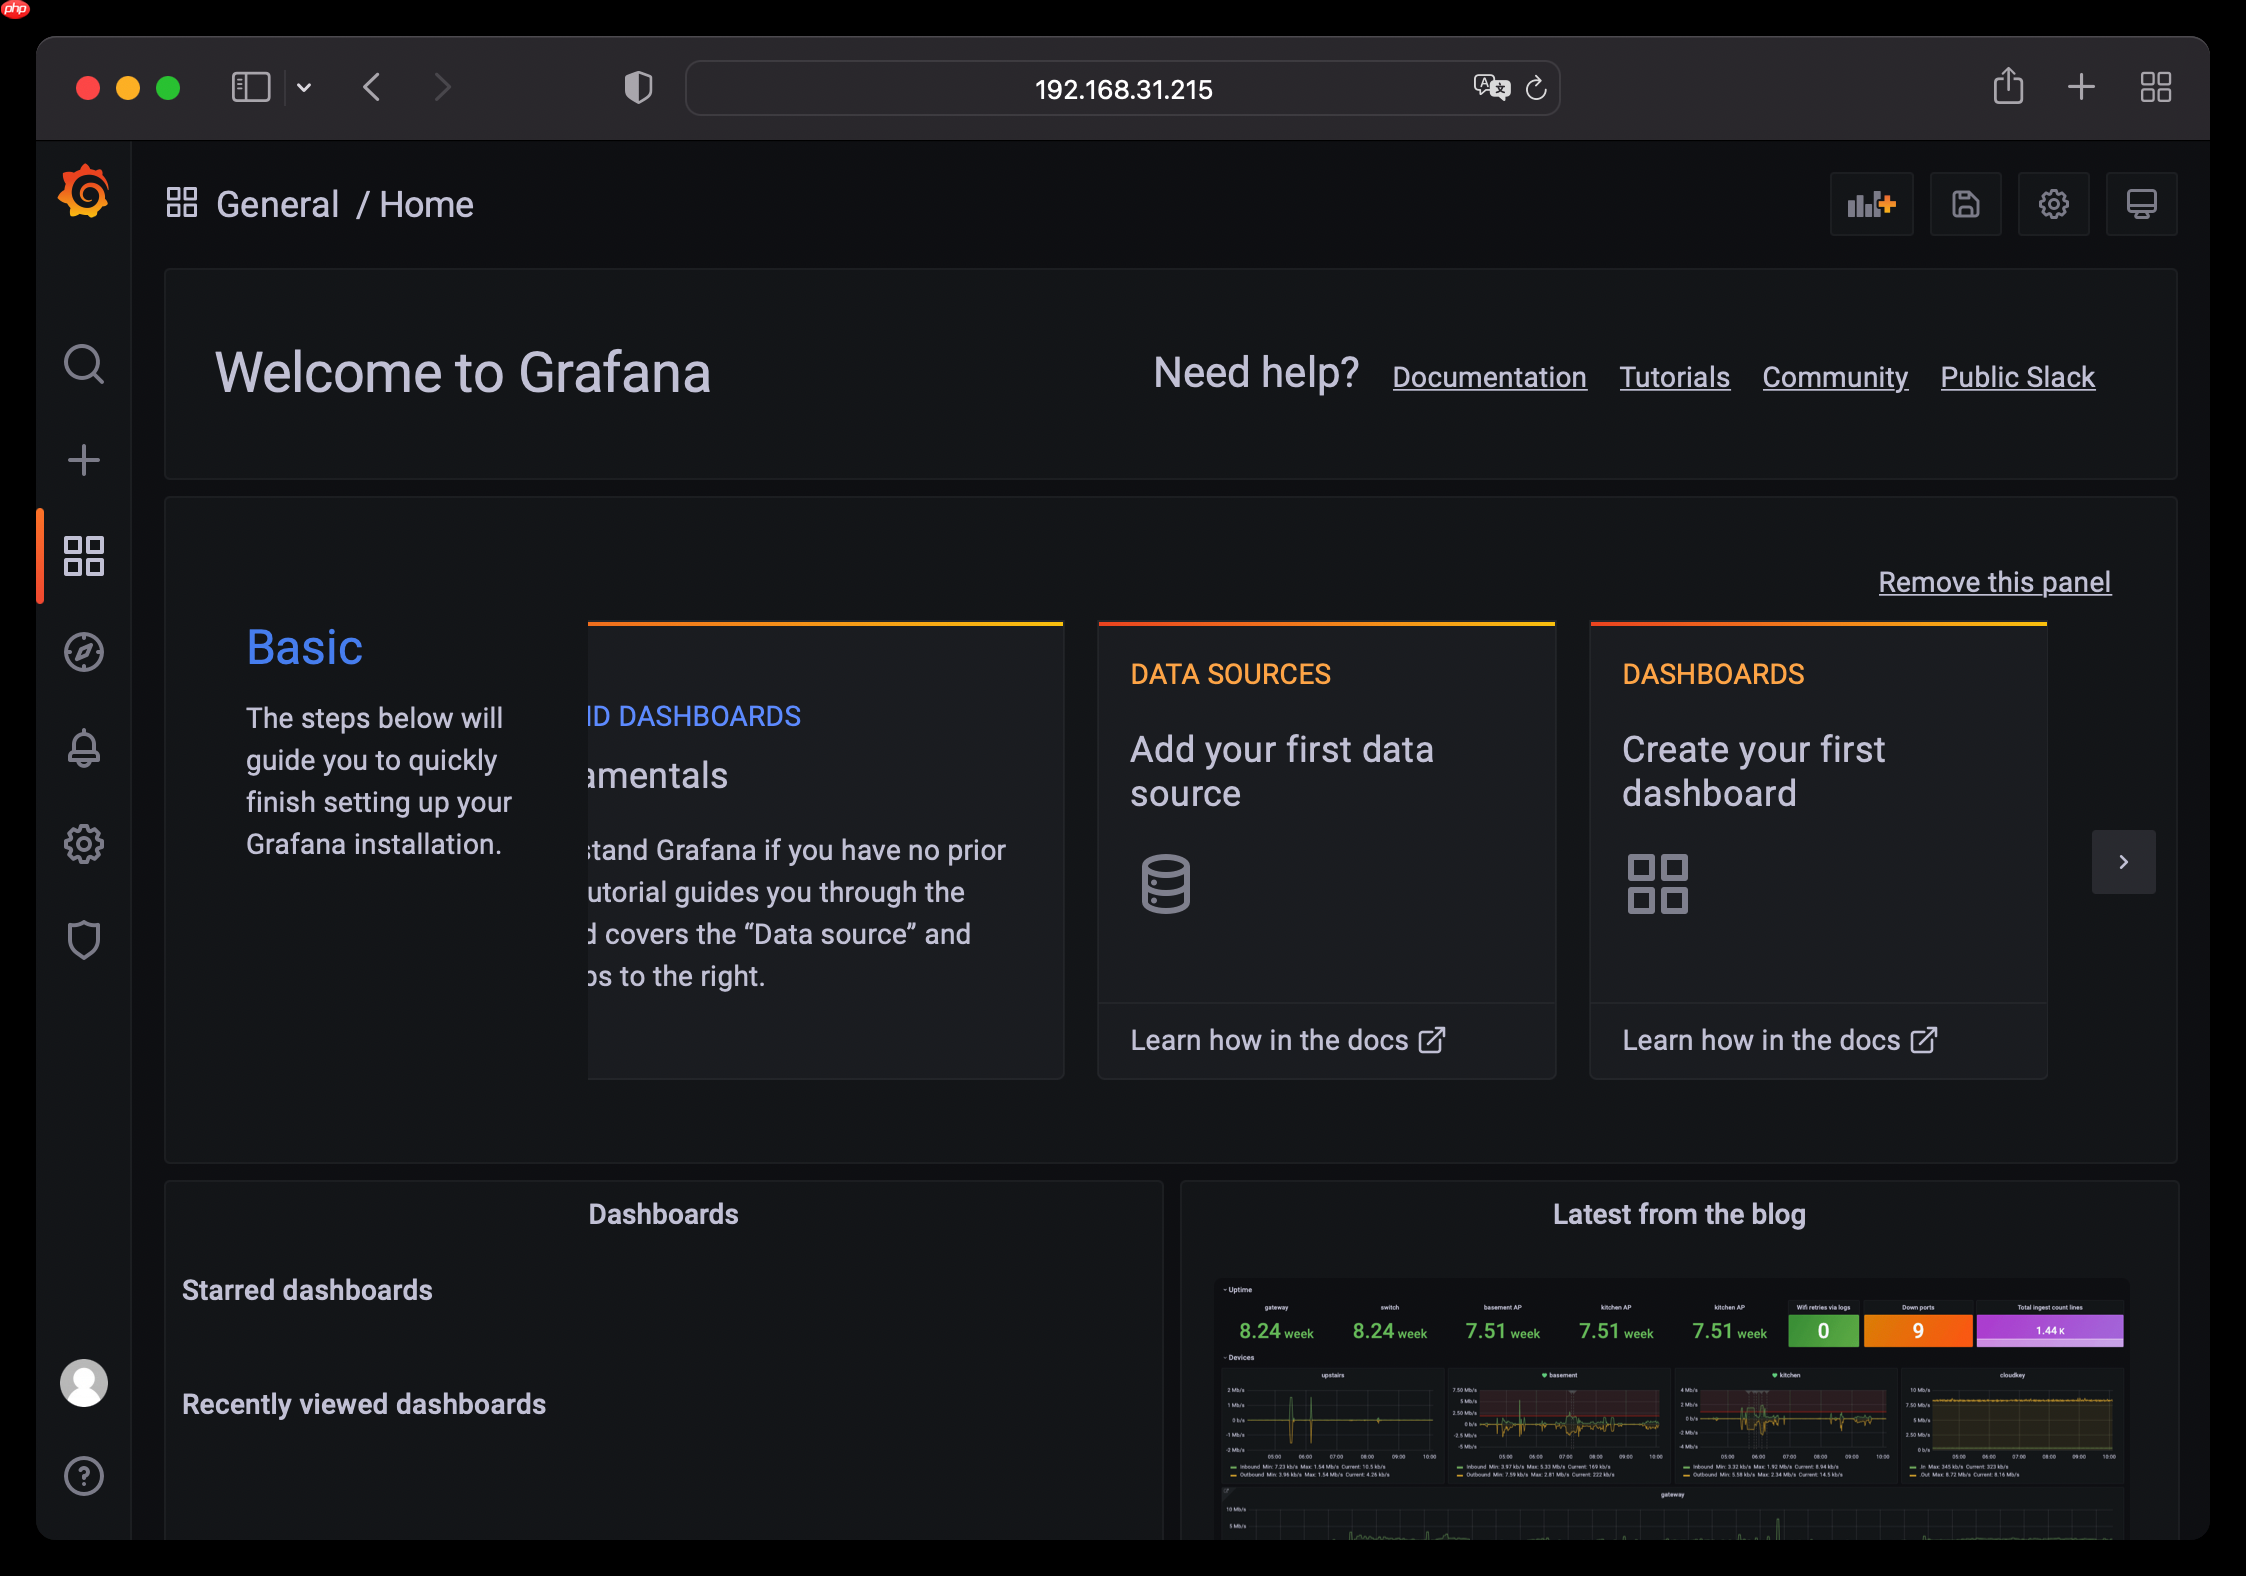Reload the page with refresh icon

click(x=1537, y=88)
